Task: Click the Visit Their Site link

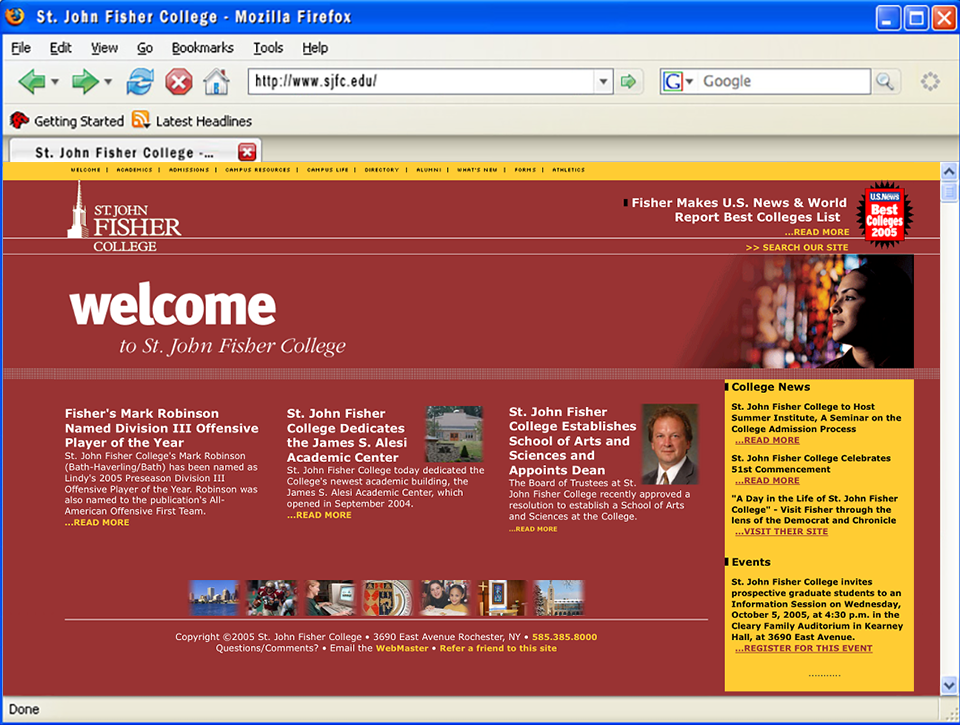Action: tap(781, 532)
